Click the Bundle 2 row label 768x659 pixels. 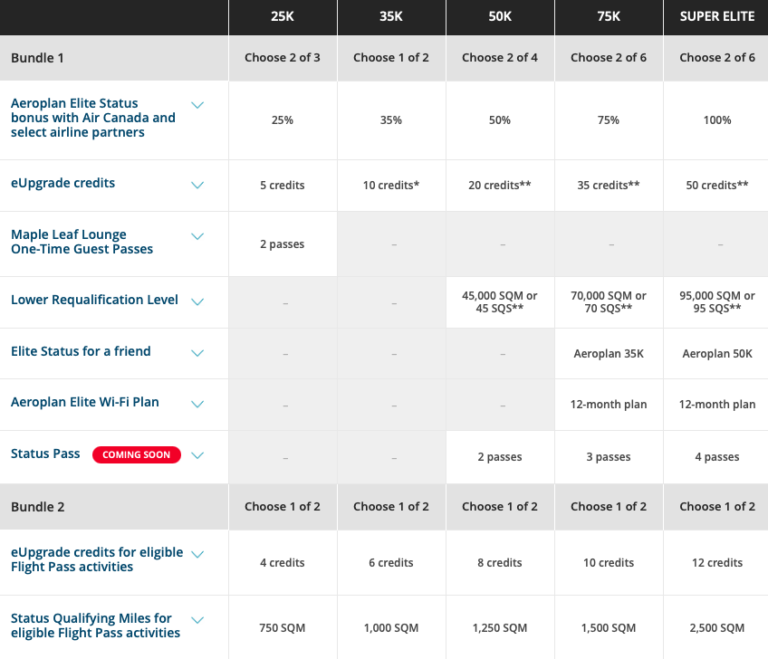[38, 507]
